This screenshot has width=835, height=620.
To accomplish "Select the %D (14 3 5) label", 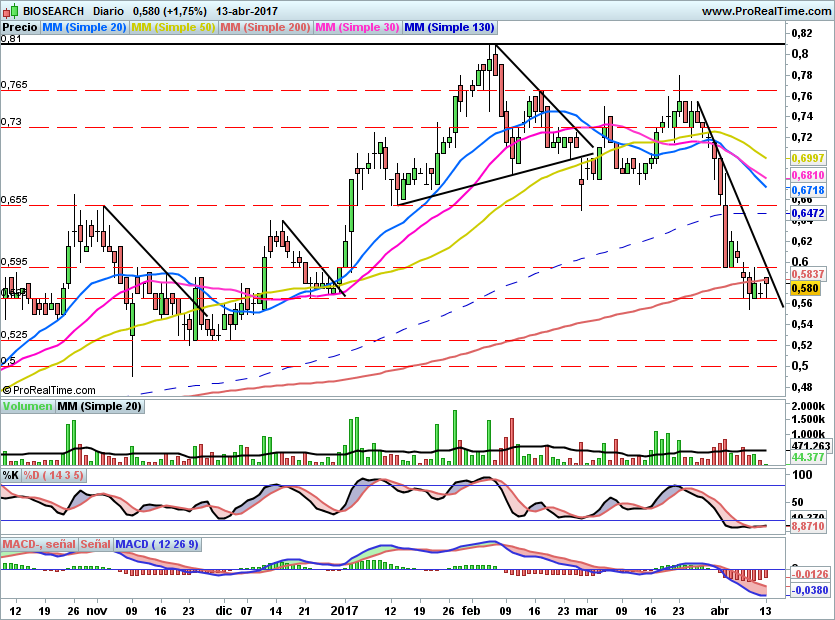I will (53, 475).
